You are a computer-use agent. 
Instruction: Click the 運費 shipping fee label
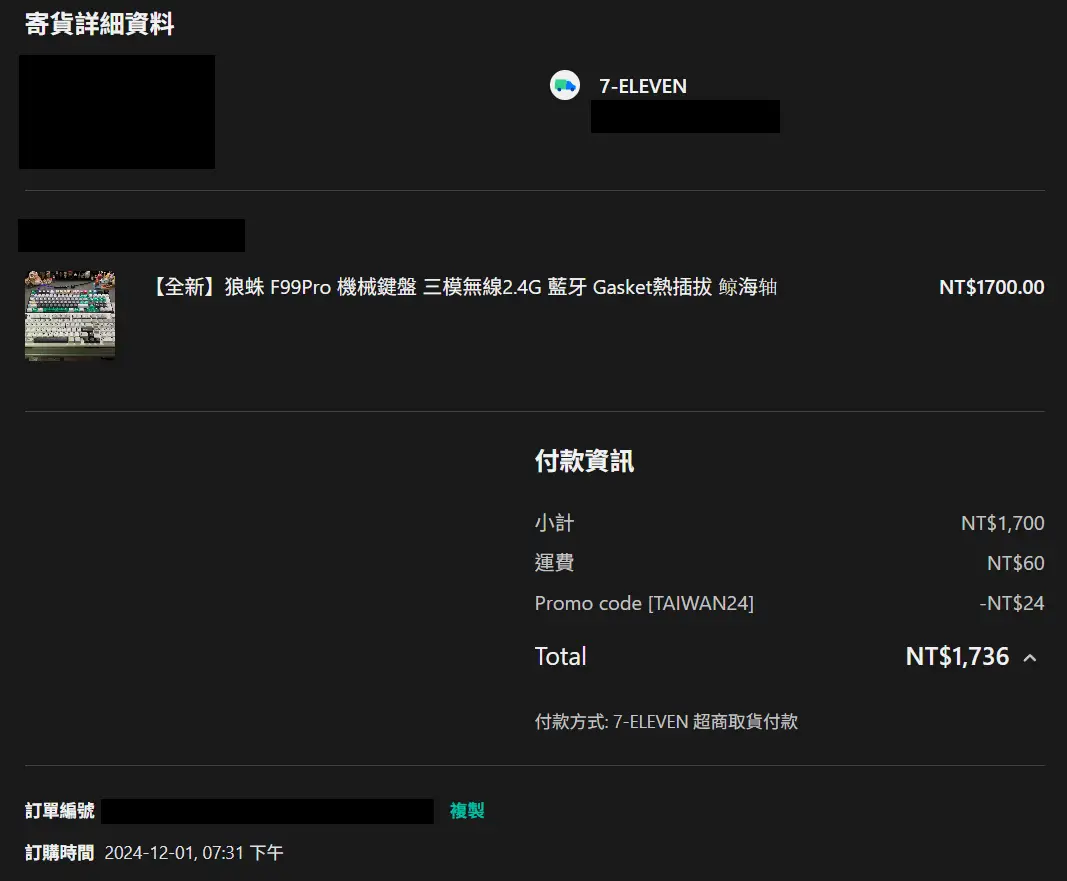pyautogui.click(x=554, y=563)
